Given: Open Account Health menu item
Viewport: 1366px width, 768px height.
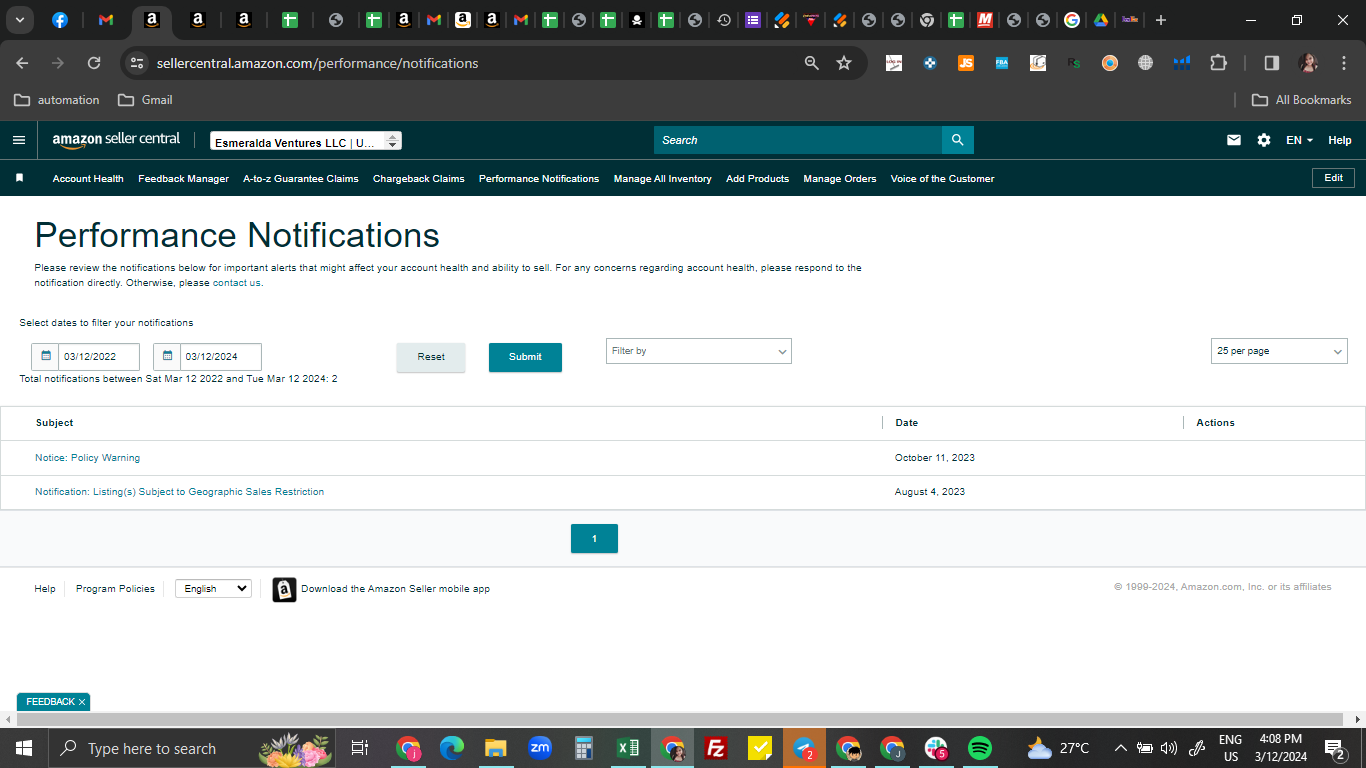Looking at the screenshot, I should (88, 178).
